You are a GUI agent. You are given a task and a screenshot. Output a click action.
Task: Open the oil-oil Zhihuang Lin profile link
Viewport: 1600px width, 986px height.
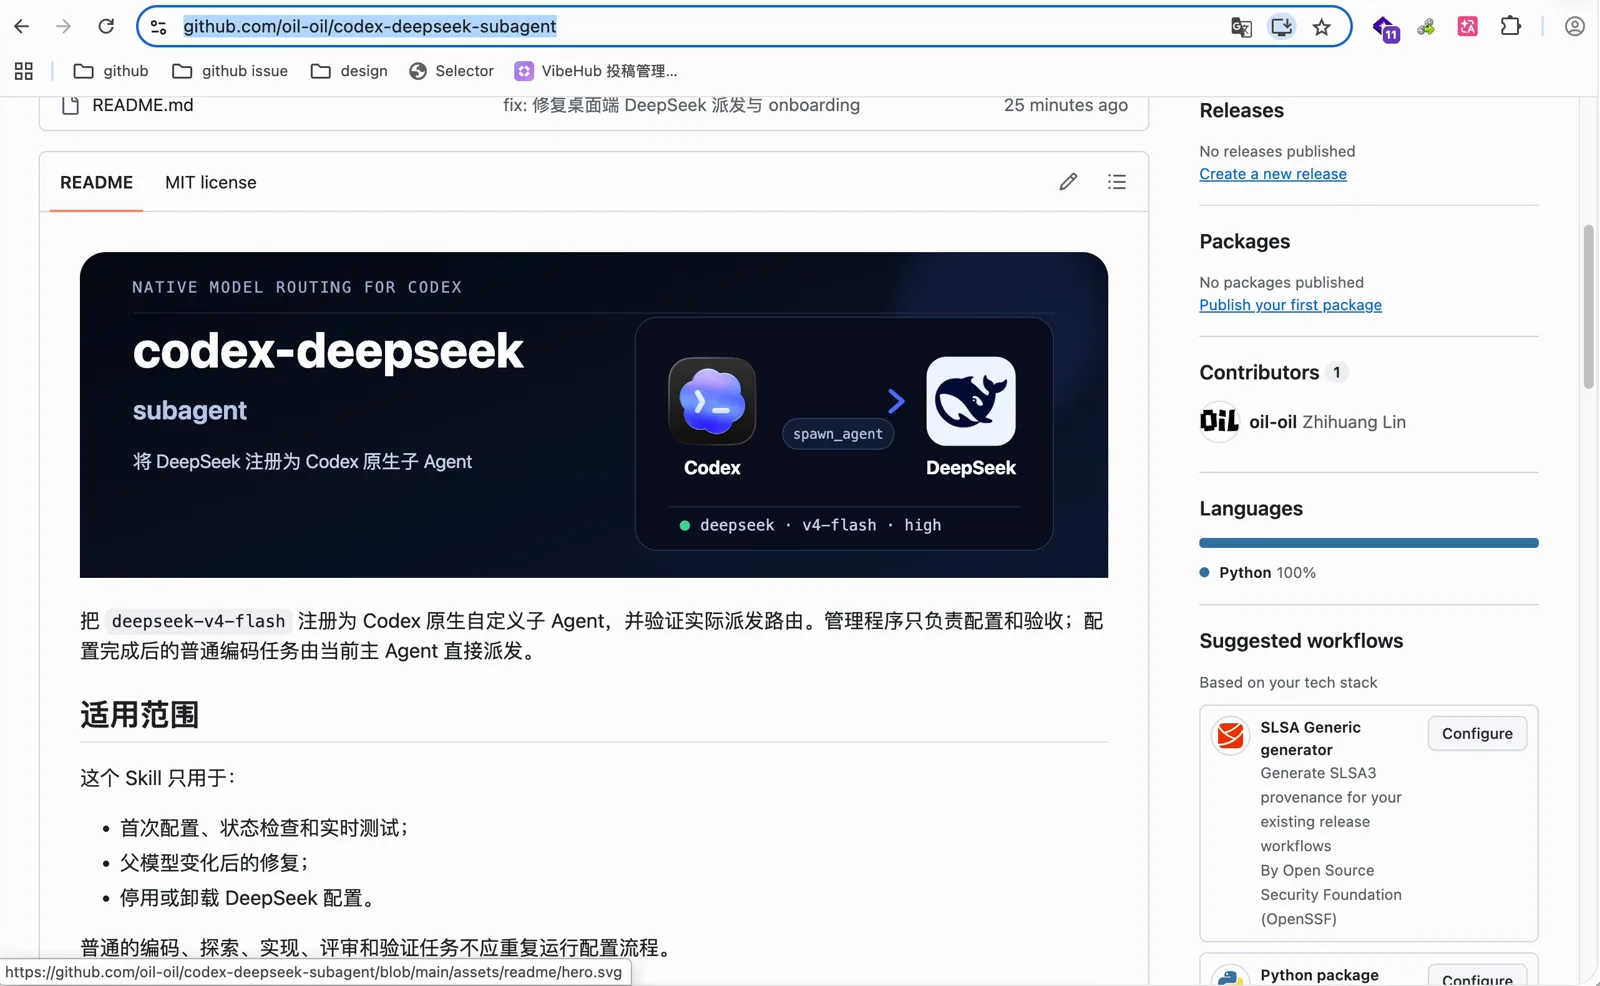tap(1327, 422)
